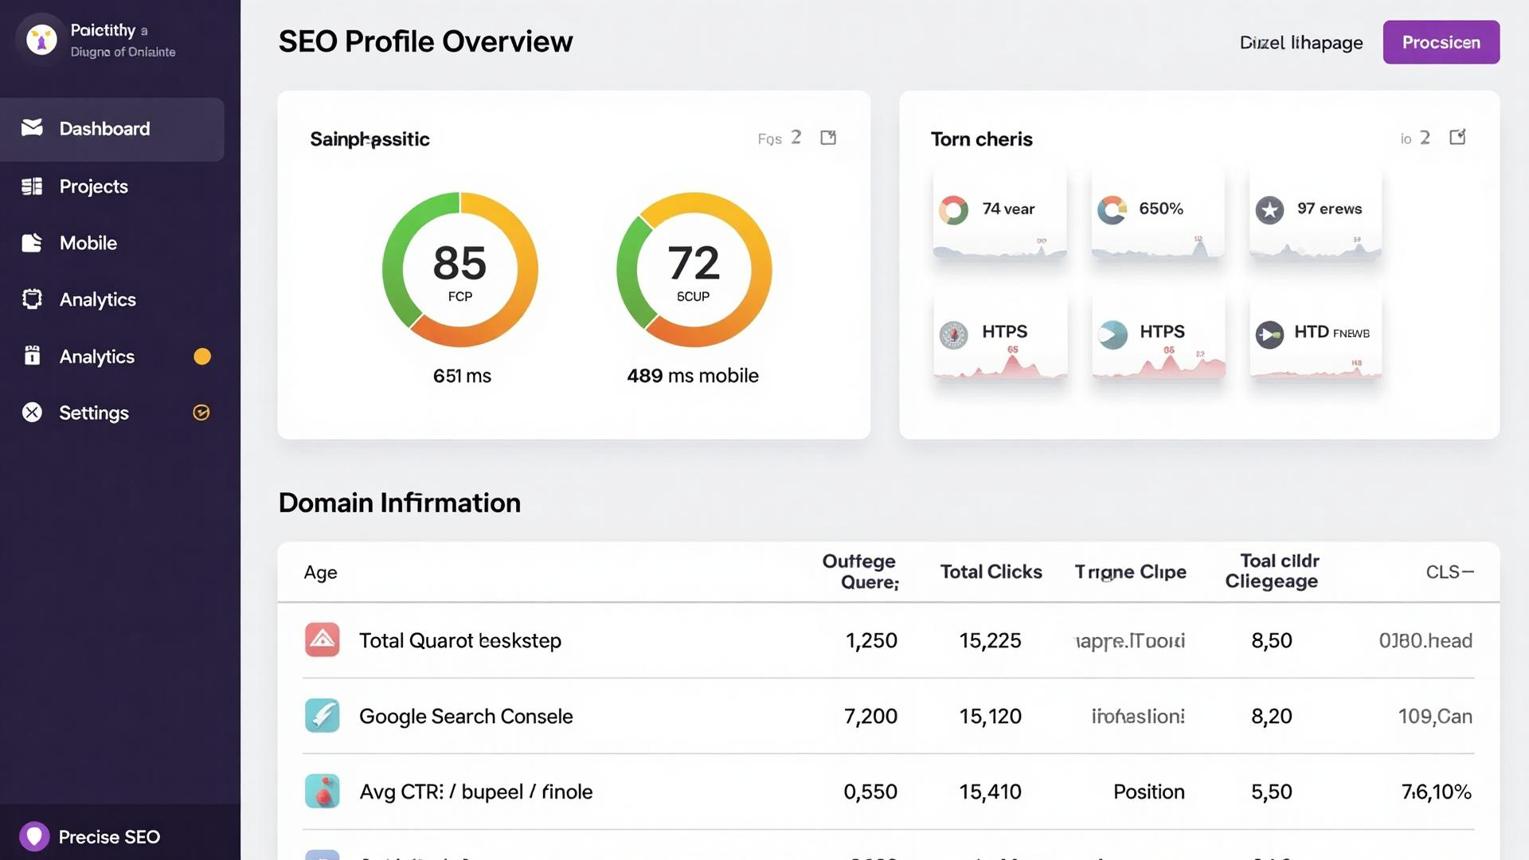Select the 'Total Quarot beskstep' row name
The image size is (1529, 860).
coord(460,640)
